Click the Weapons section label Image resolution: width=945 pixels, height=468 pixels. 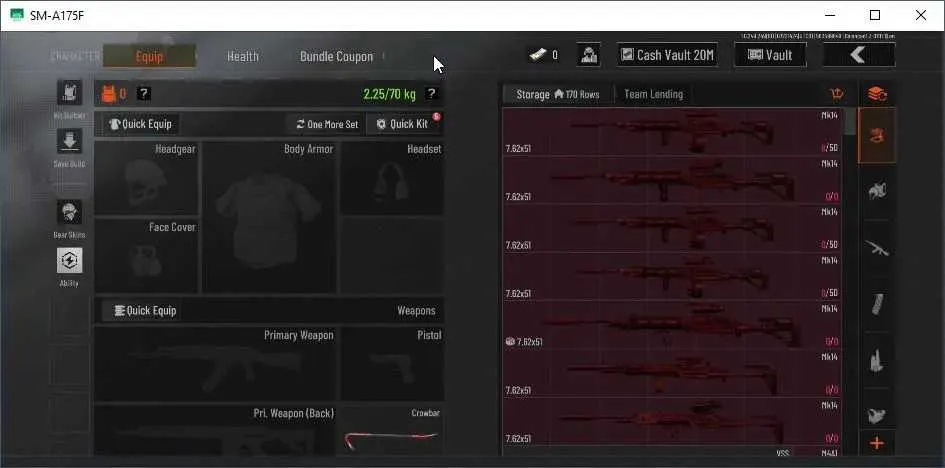pos(416,311)
